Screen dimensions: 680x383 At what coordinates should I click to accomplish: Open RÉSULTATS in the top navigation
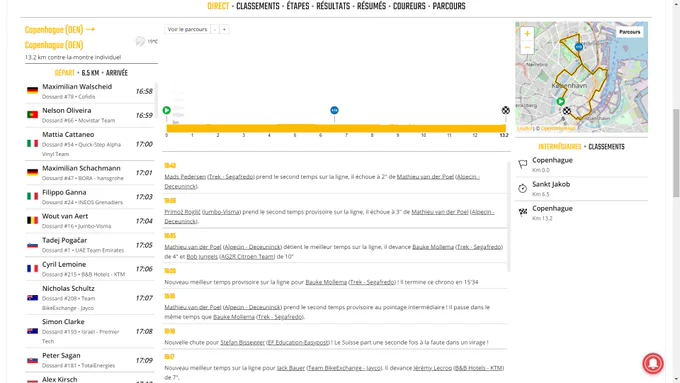(x=333, y=6)
